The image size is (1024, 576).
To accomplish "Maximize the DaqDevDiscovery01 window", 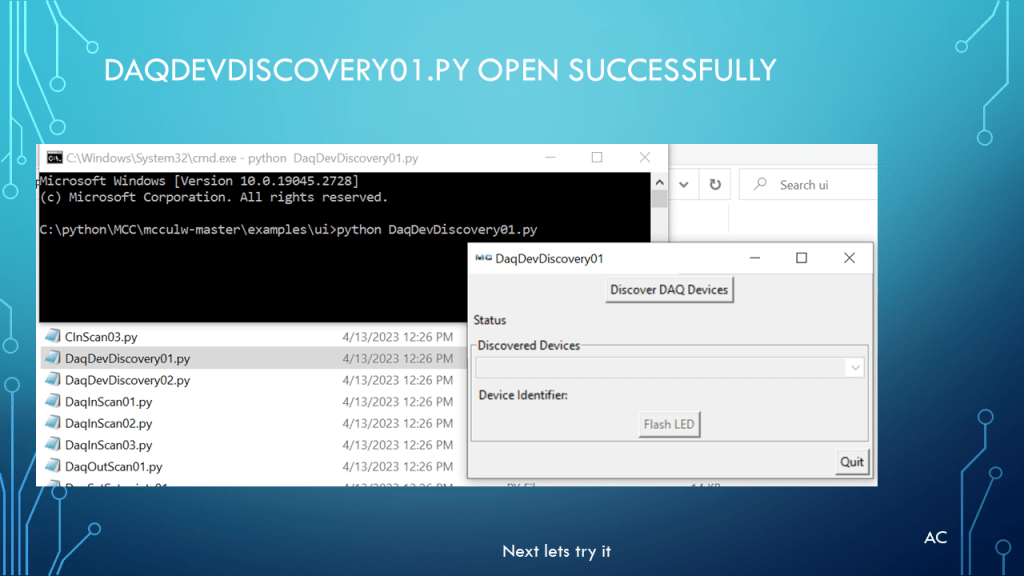I will [801, 258].
